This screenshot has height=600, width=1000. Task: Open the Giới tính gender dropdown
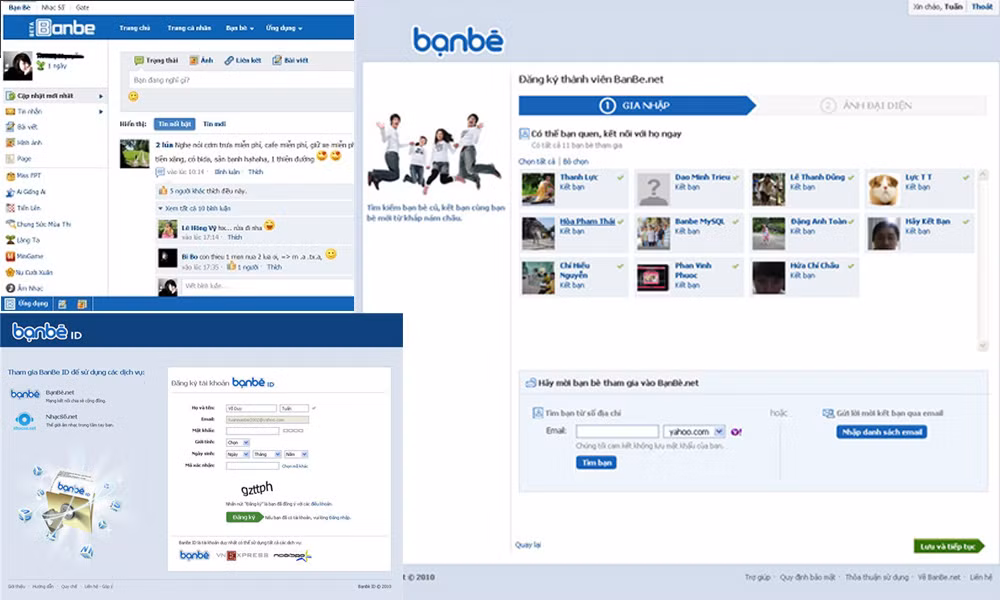coord(237,442)
